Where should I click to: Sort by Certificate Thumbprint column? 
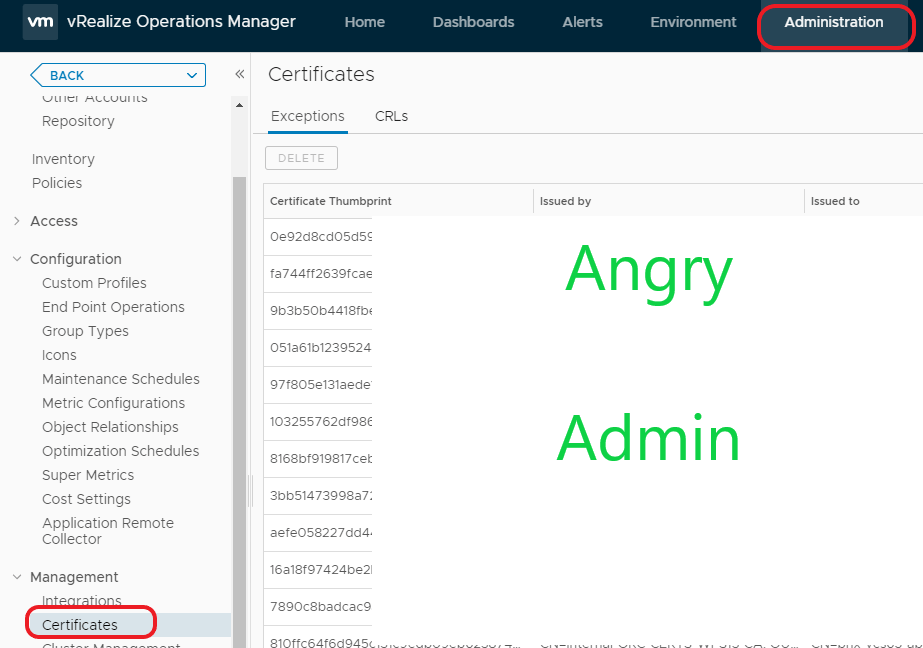[331, 201]
